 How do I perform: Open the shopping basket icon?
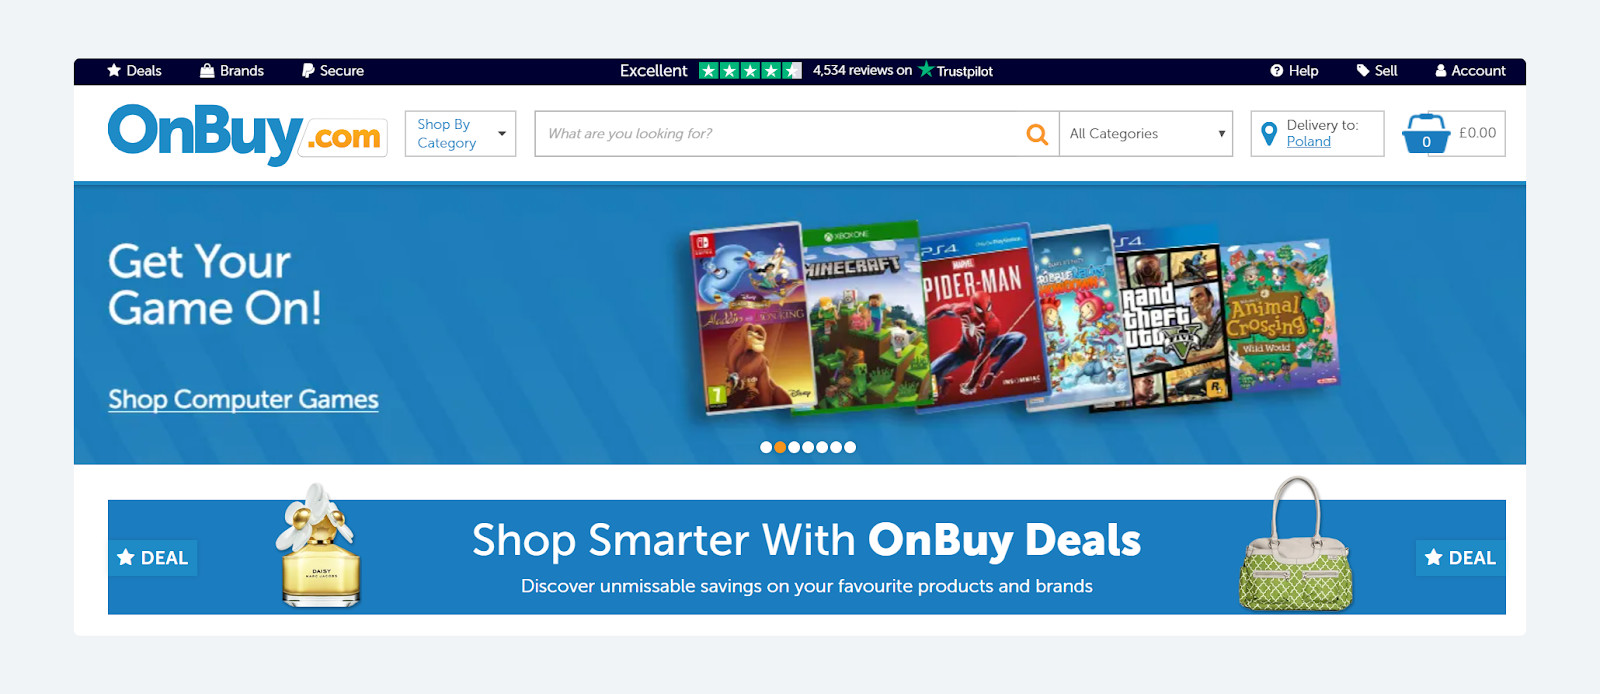click(1426, 133)
